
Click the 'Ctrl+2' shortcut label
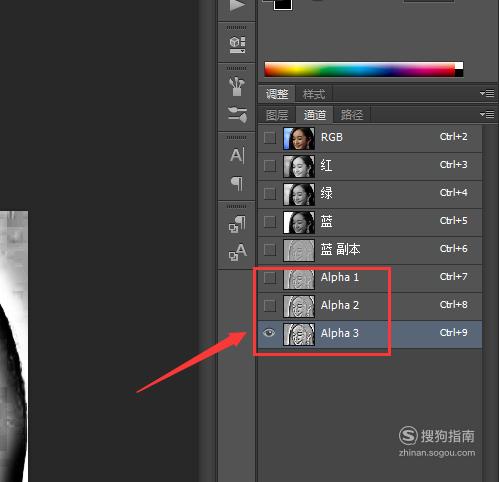(453, 136)
